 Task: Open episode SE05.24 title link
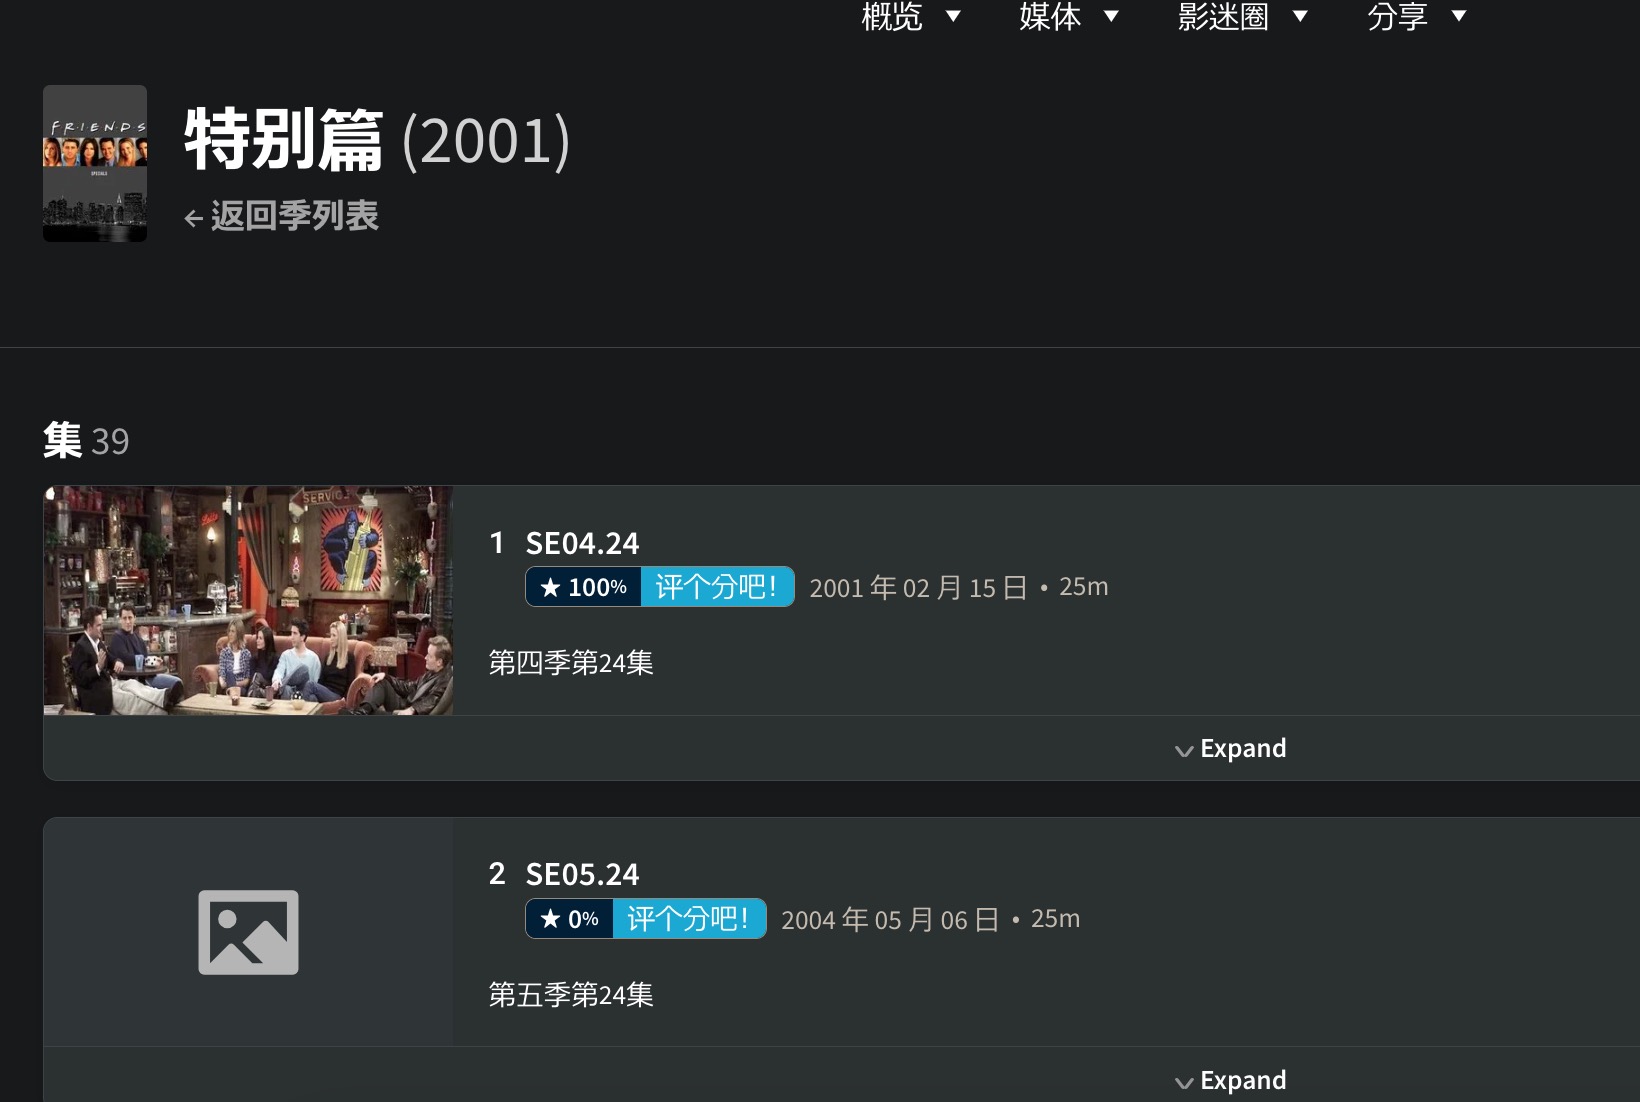point(582,874)
